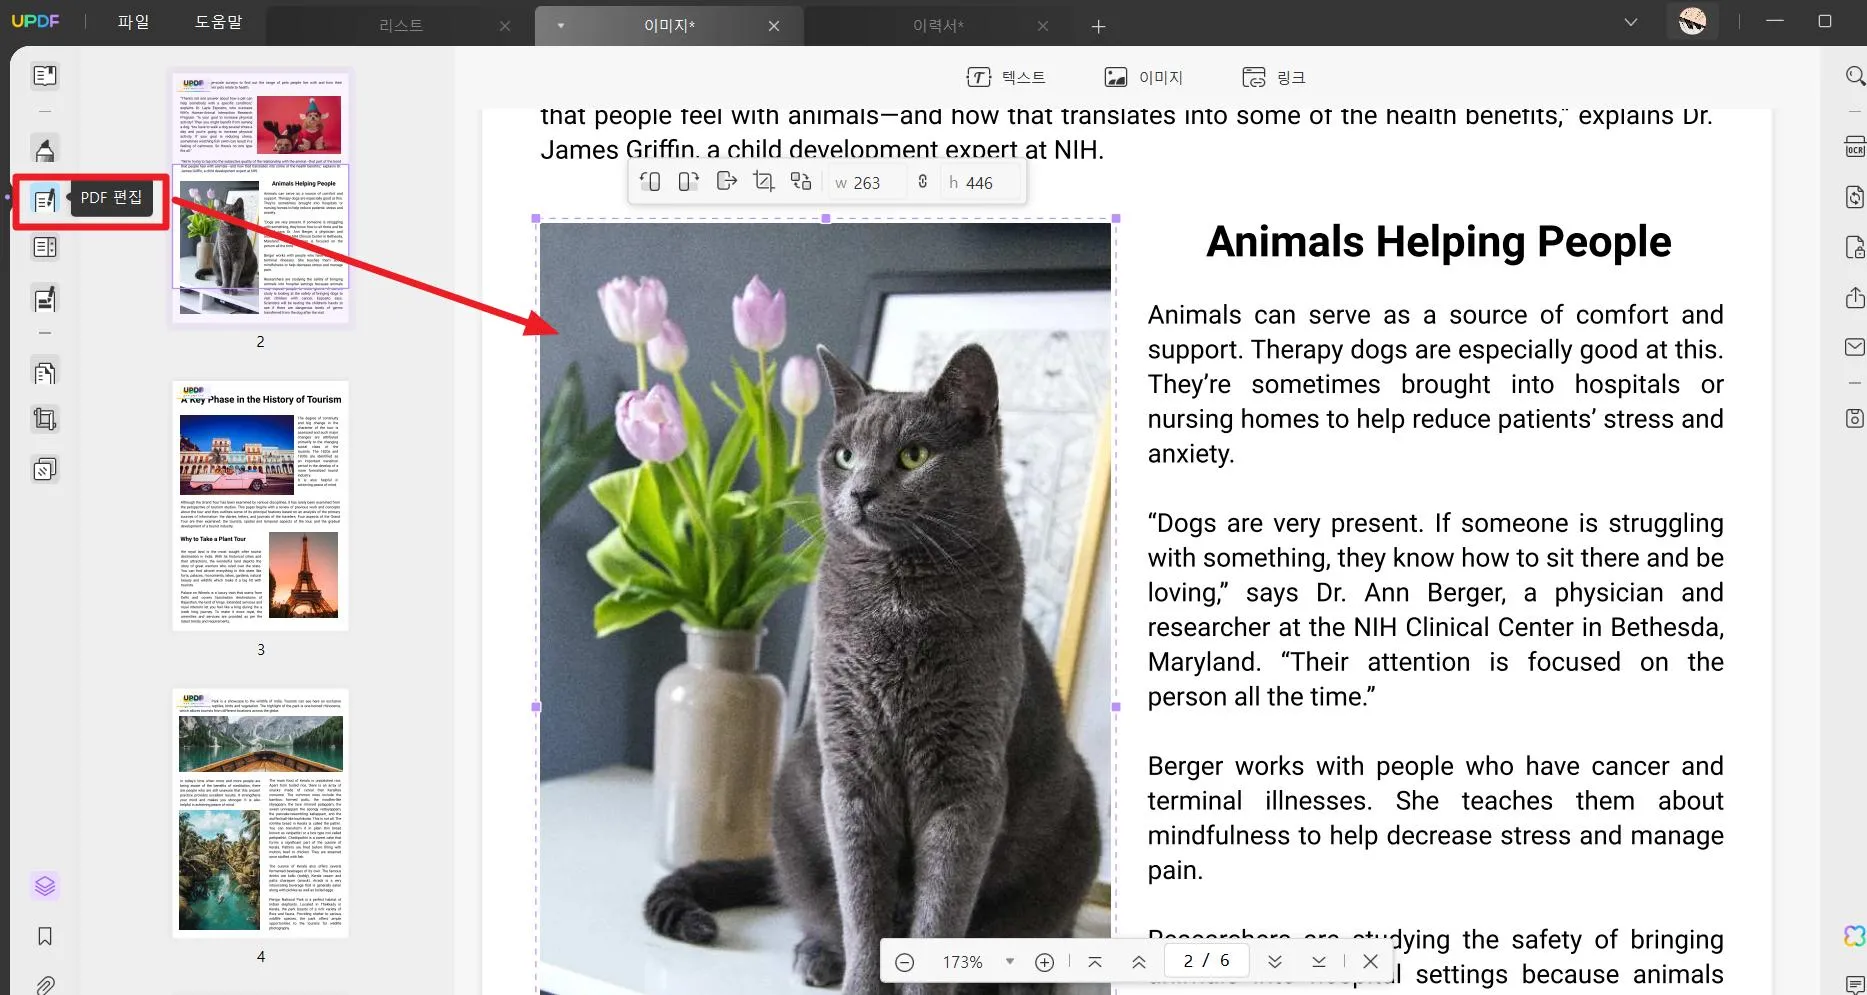This screenshot has height=995, width=1867.
Task: Select page 4 thumbnail
Action: click(260, 813)
